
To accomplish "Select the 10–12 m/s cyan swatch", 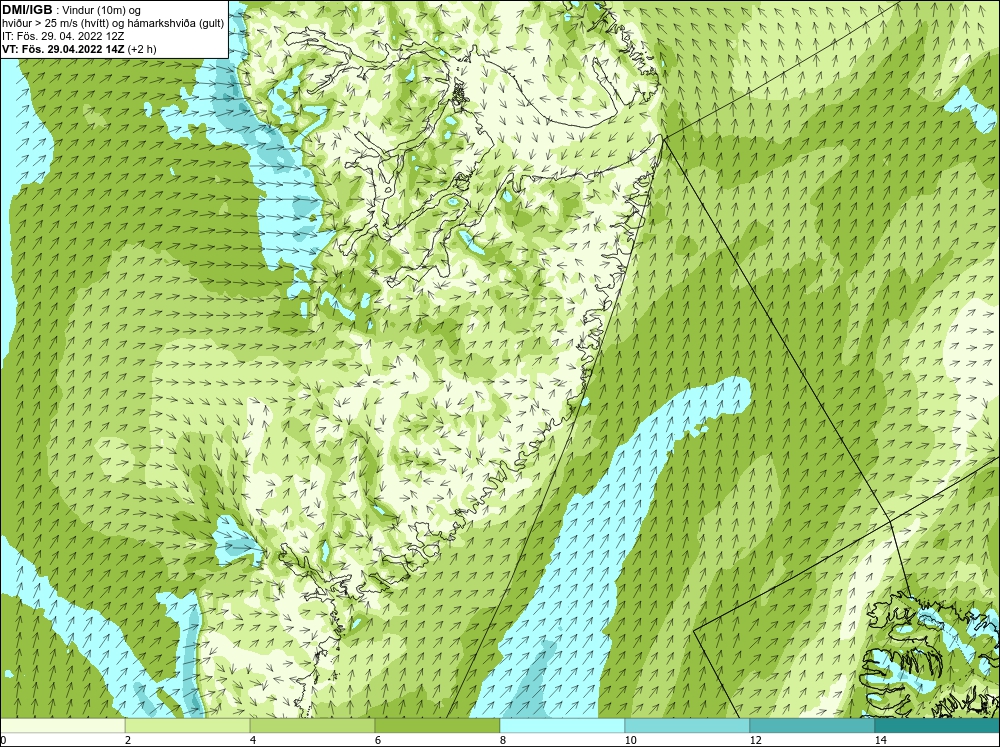I will click(x=688, y=725).
